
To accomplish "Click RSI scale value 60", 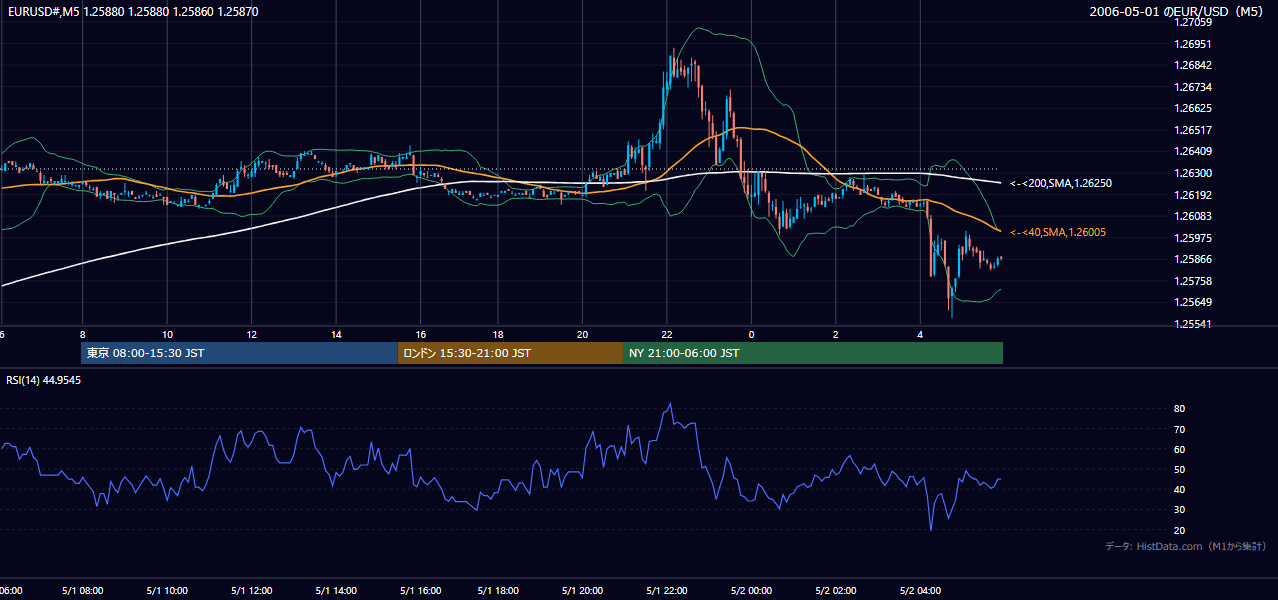I will 1179,449.
